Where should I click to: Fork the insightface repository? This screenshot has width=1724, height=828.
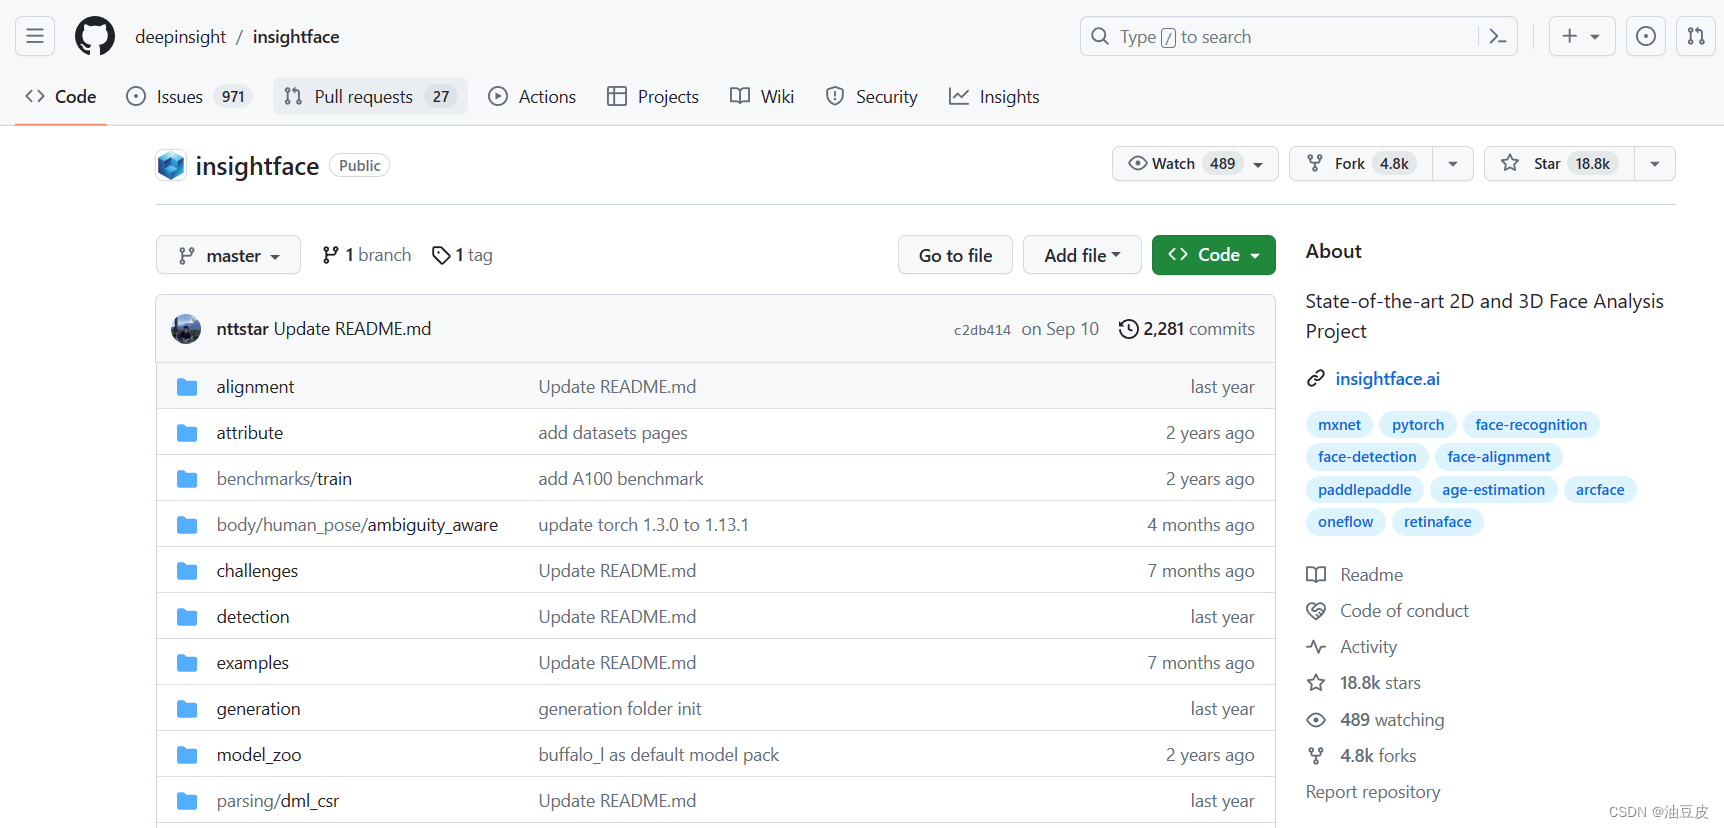(1361, 164)
